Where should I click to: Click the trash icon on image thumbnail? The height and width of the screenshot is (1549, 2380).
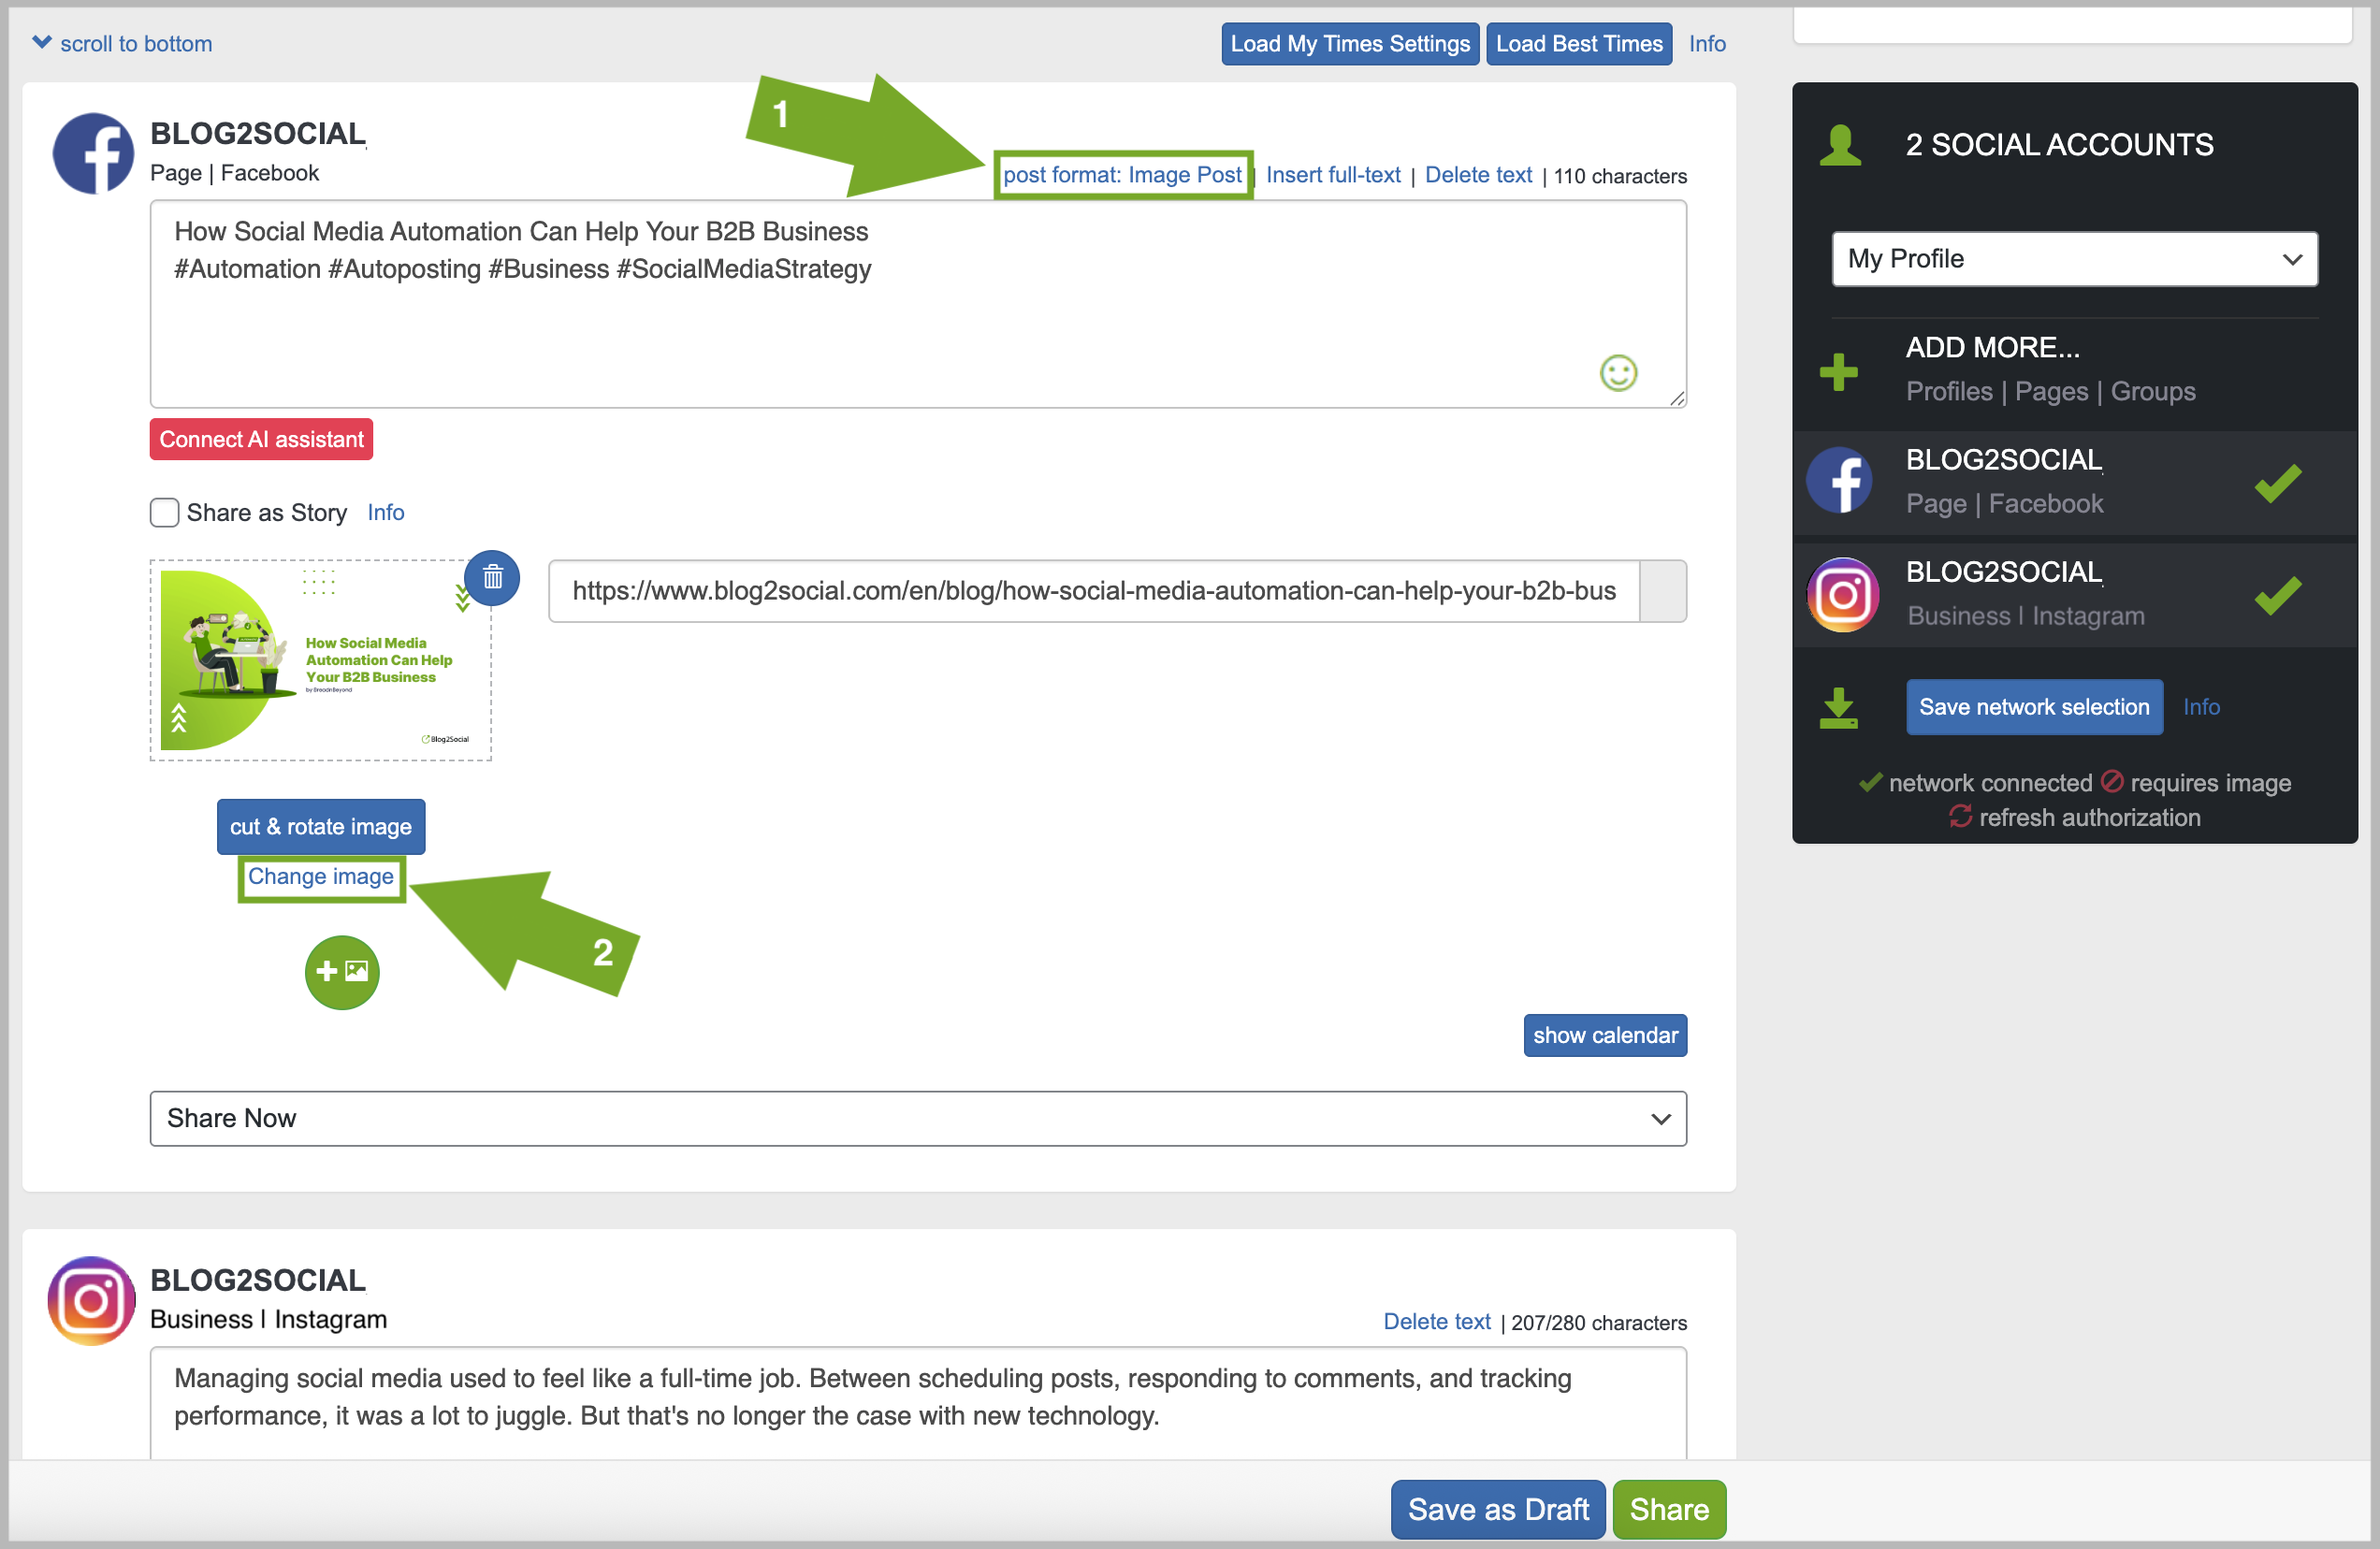(x=492, y=577)
